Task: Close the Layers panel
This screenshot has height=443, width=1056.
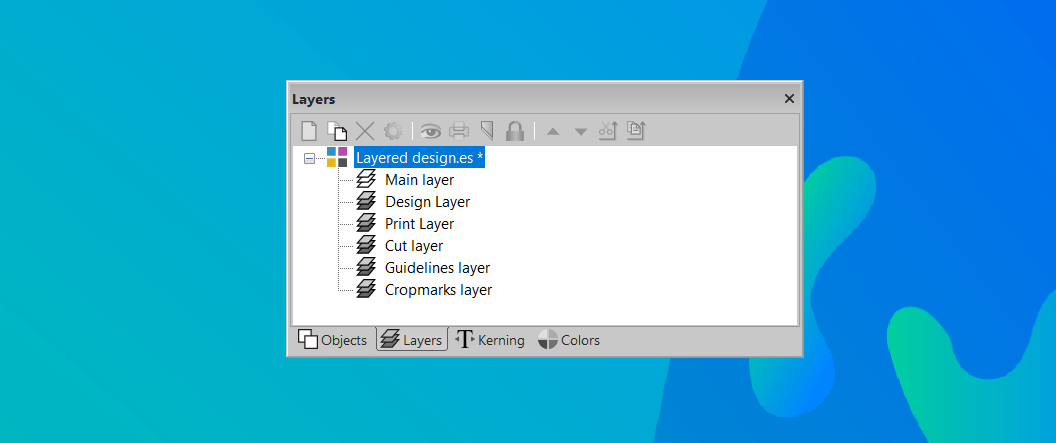Action: tap(789, 99)
